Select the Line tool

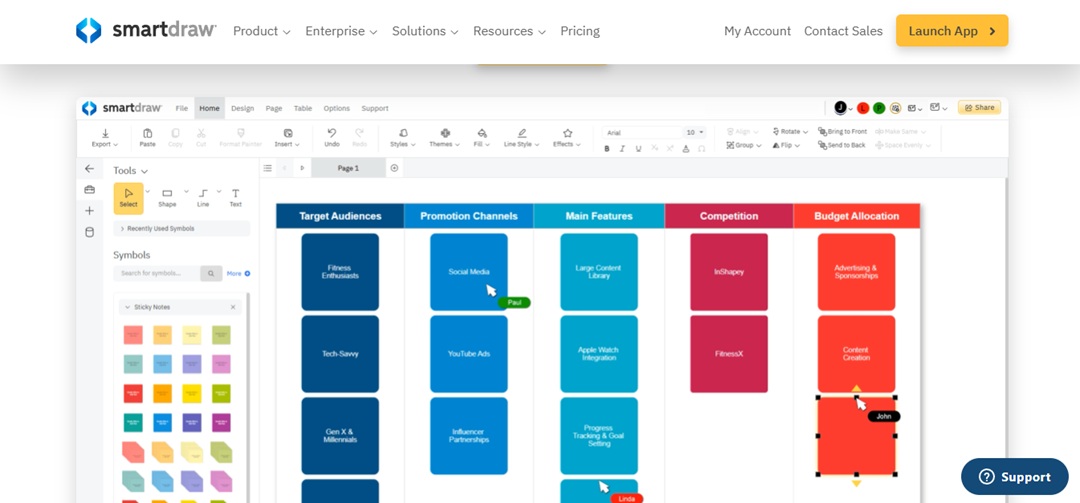tap(203, 198)
